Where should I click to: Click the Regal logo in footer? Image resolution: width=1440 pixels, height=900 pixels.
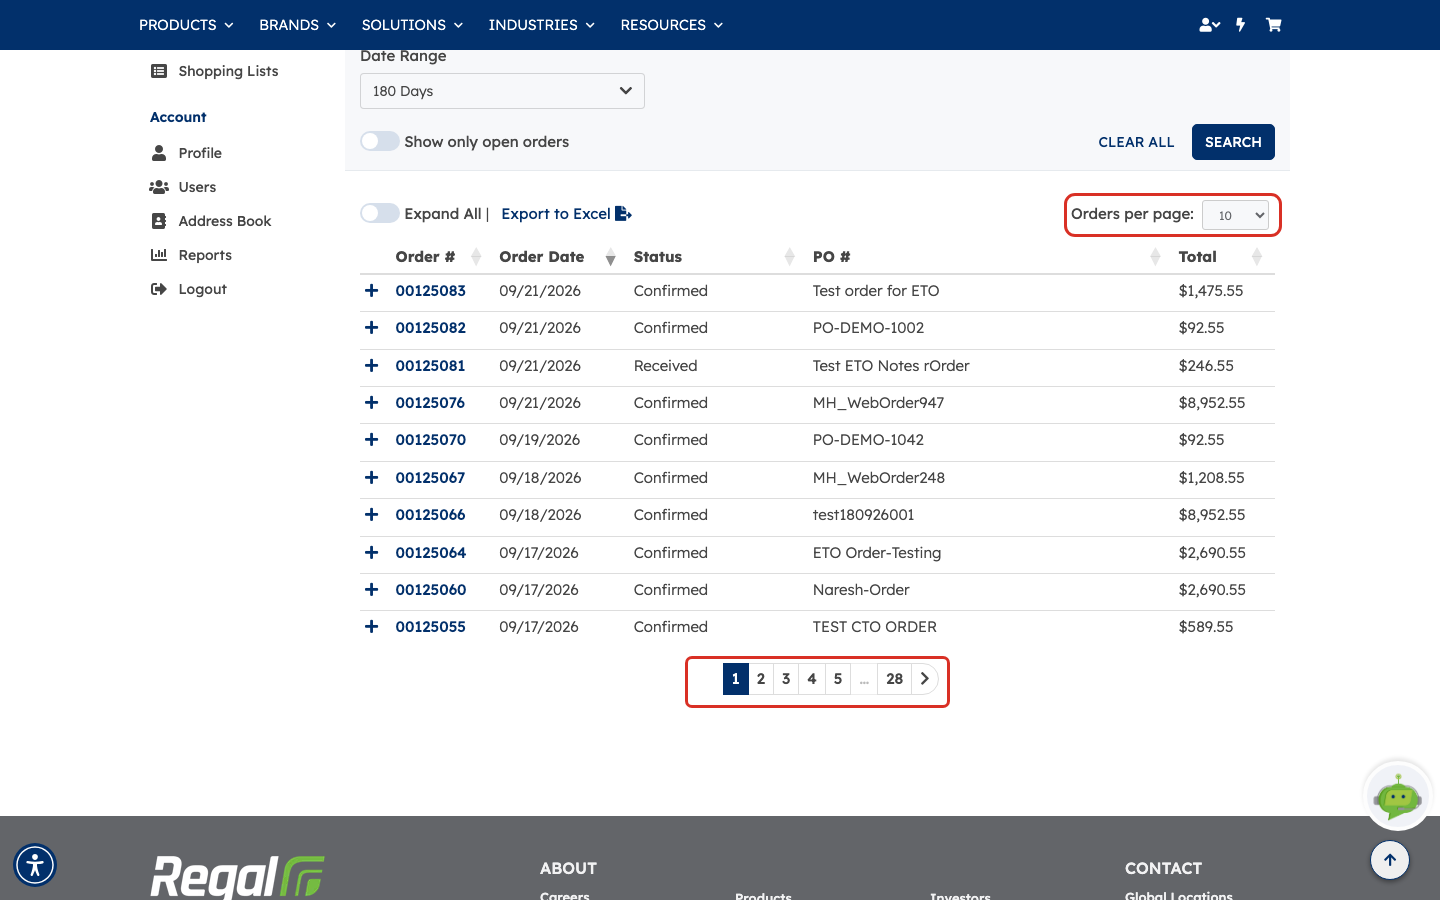tap(238, 877)
